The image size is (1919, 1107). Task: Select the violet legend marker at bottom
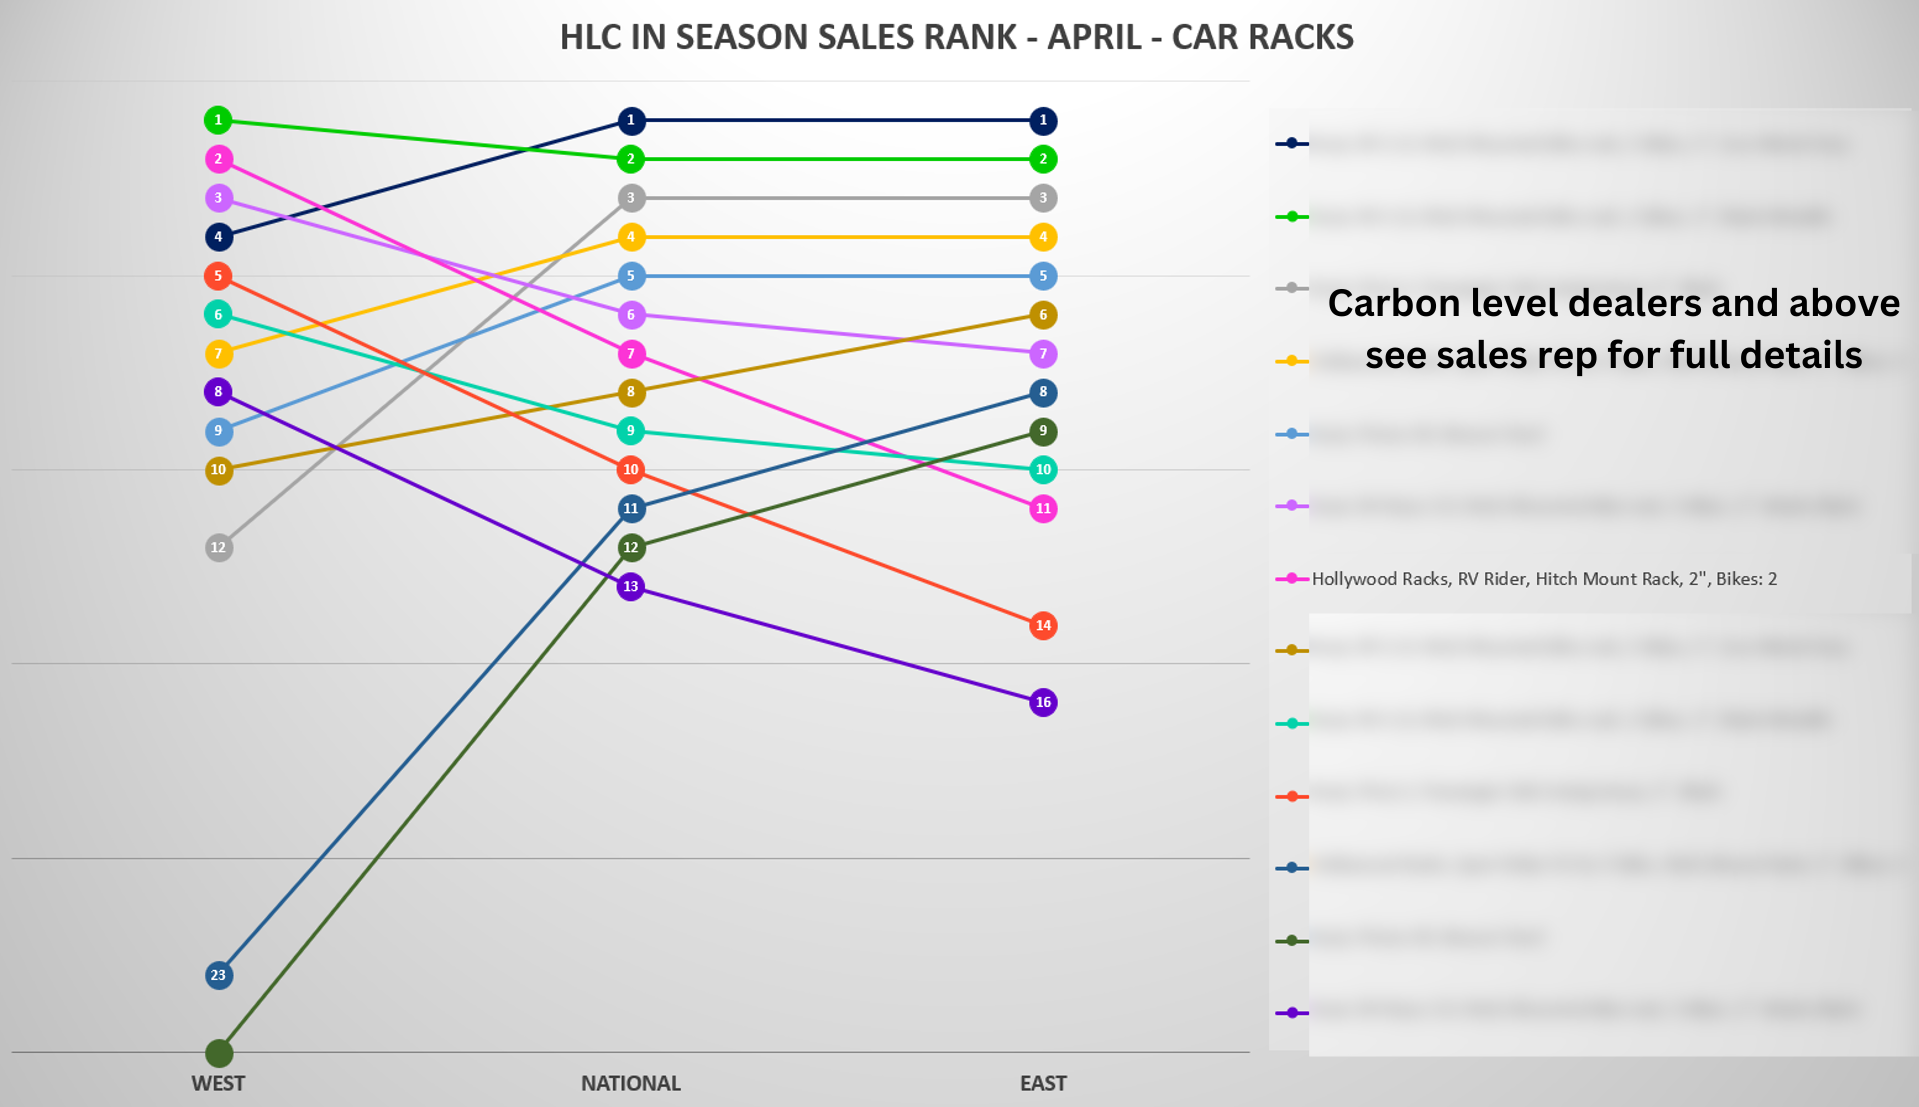point(1292,1013)
